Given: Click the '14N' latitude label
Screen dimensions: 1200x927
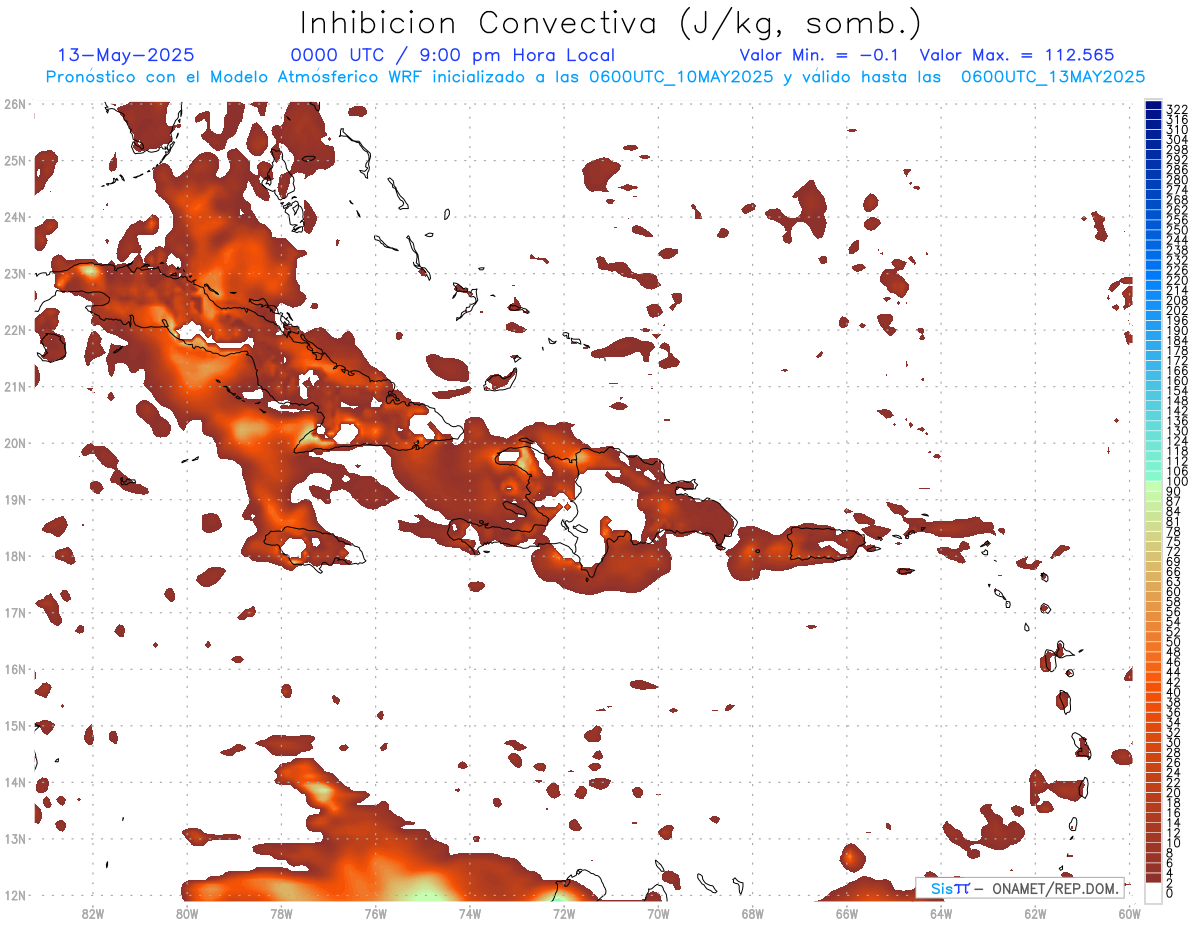Looking at the screenshot, I should point(14,782).
